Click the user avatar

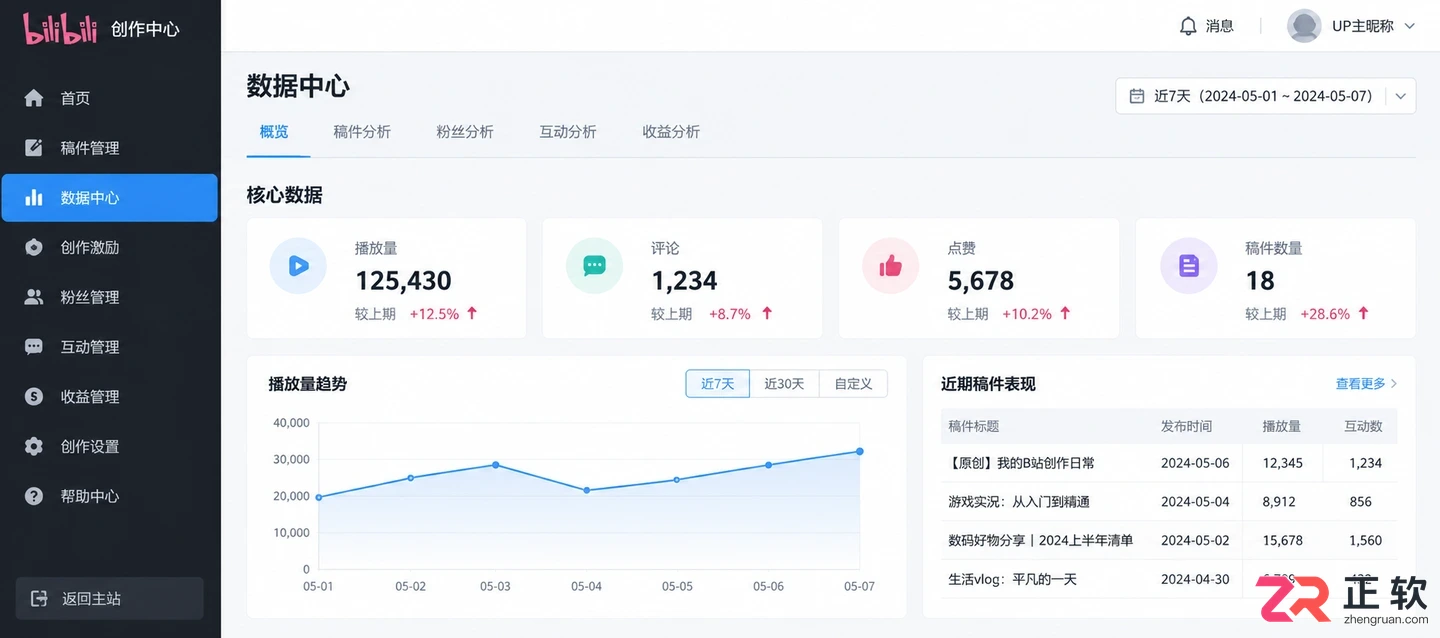(1304, 26)
